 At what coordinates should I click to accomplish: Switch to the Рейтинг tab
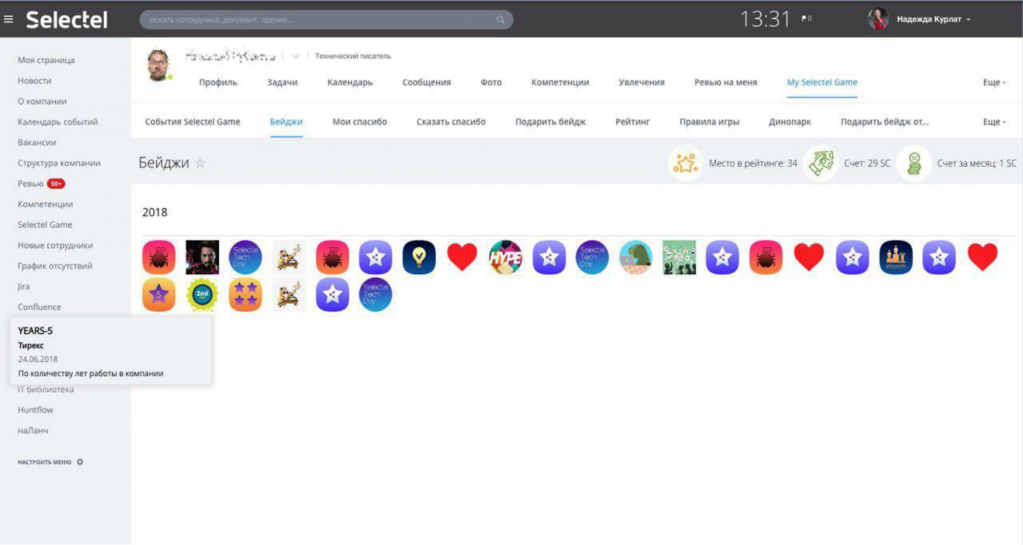coord(632,122)
